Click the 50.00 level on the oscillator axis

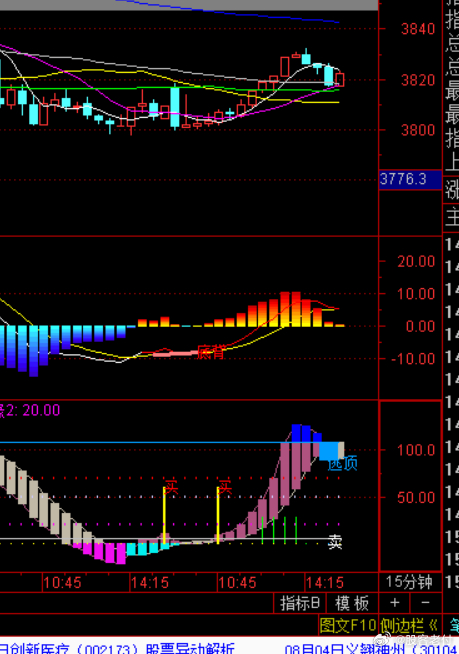pos(416,497)
